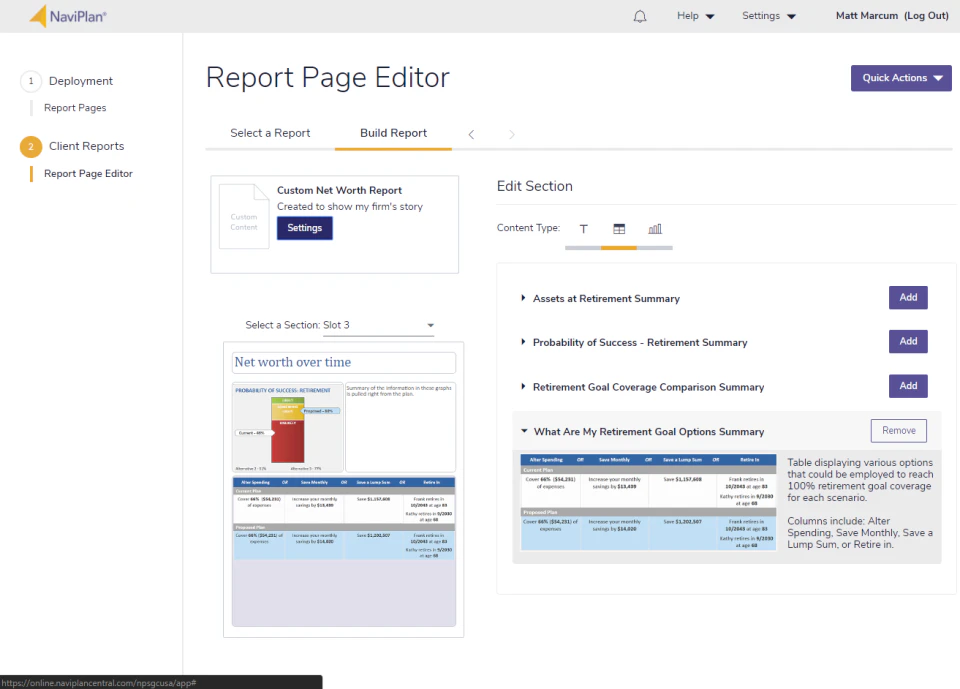The width and height of the screenshot is (960, 689).
Task: Select the Text content type icon
Action: point(584,228)
